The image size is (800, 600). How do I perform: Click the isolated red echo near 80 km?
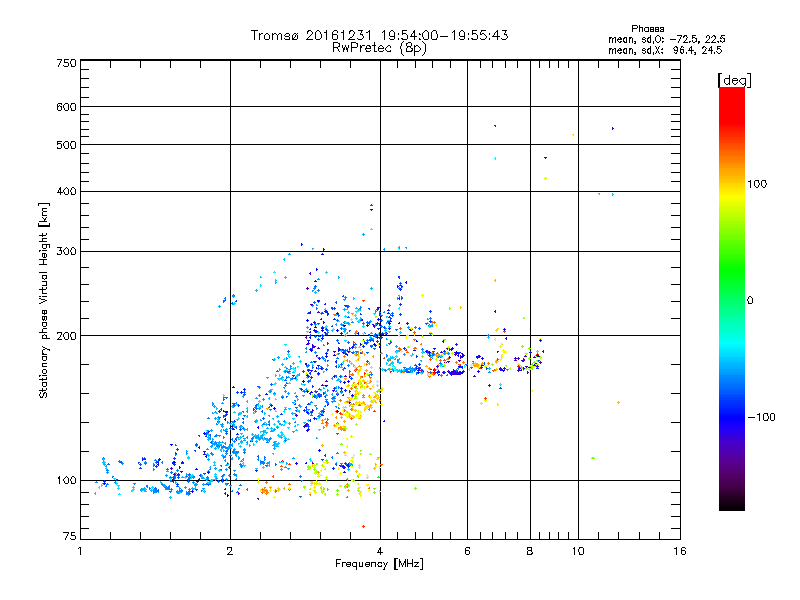[363, 526]
